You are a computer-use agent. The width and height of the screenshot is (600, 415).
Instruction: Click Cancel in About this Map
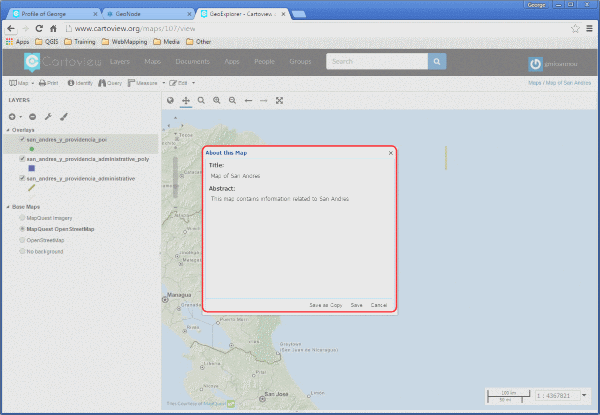coord(379,305)
